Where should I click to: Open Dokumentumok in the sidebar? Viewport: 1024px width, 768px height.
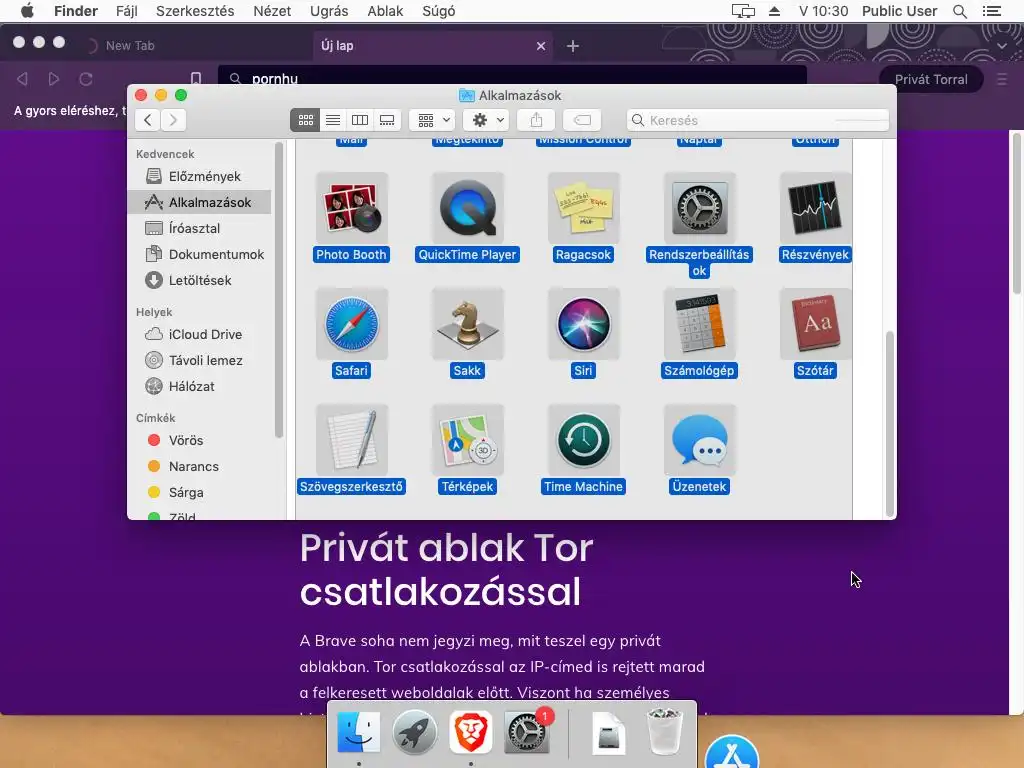200,255
